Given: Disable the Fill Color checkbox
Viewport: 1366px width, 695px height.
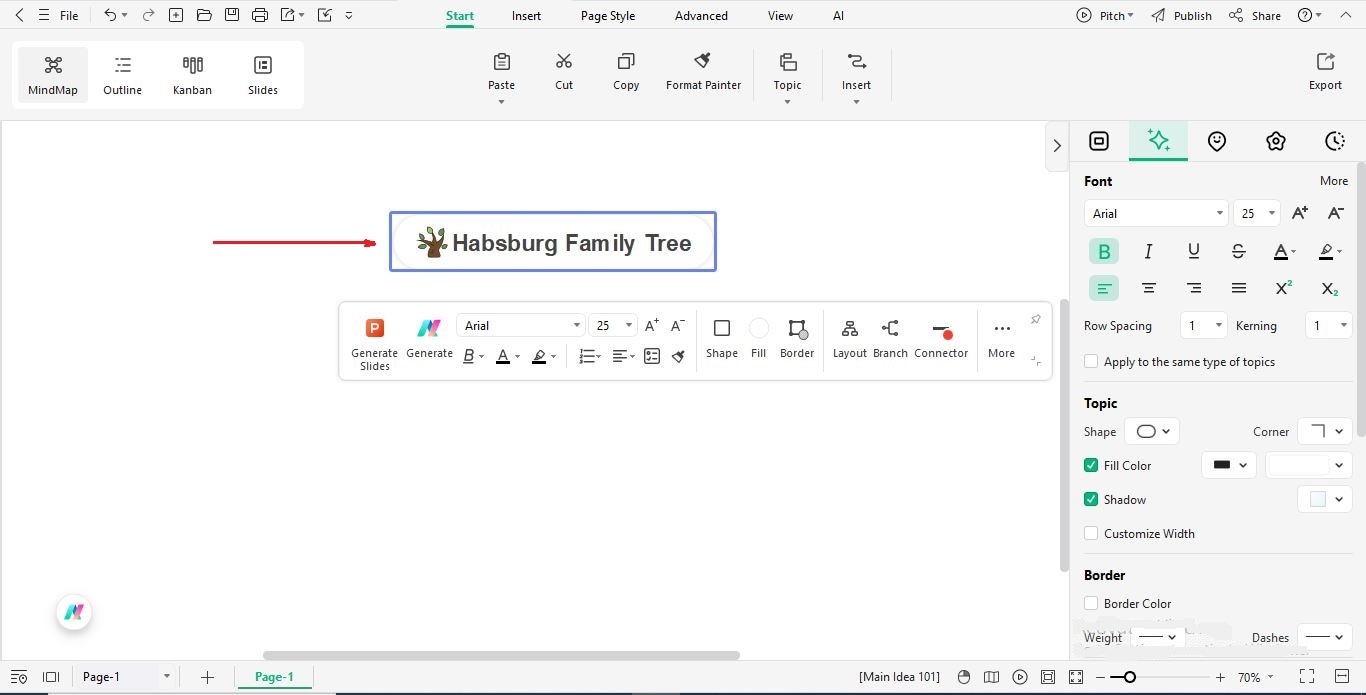Looking at the screenshot, I should point(1090,465).
